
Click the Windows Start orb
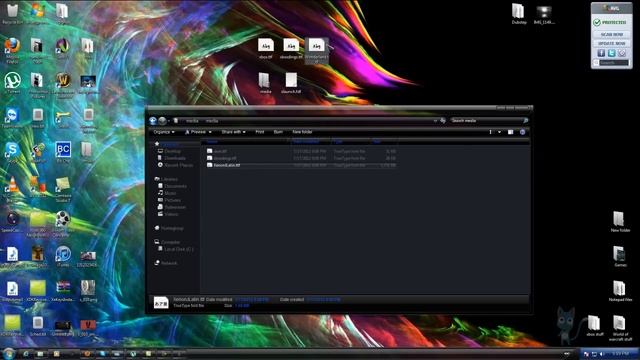8,353
